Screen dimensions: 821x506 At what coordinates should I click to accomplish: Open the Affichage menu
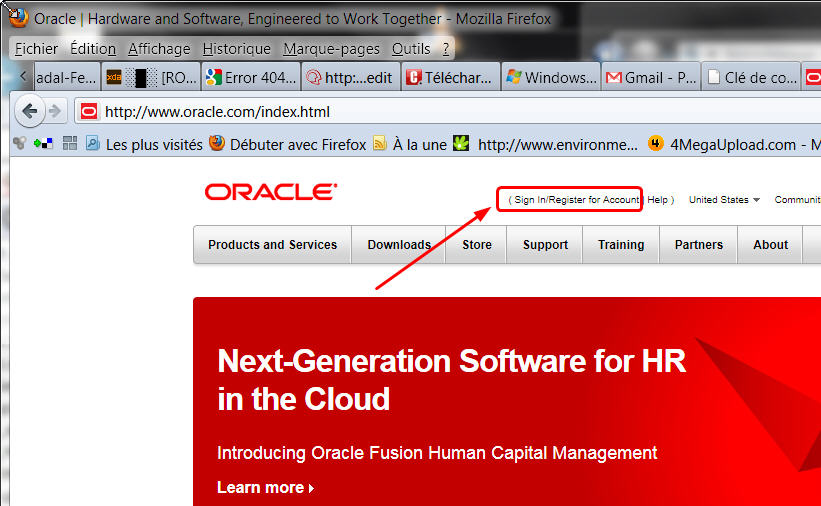coord(159,49)
